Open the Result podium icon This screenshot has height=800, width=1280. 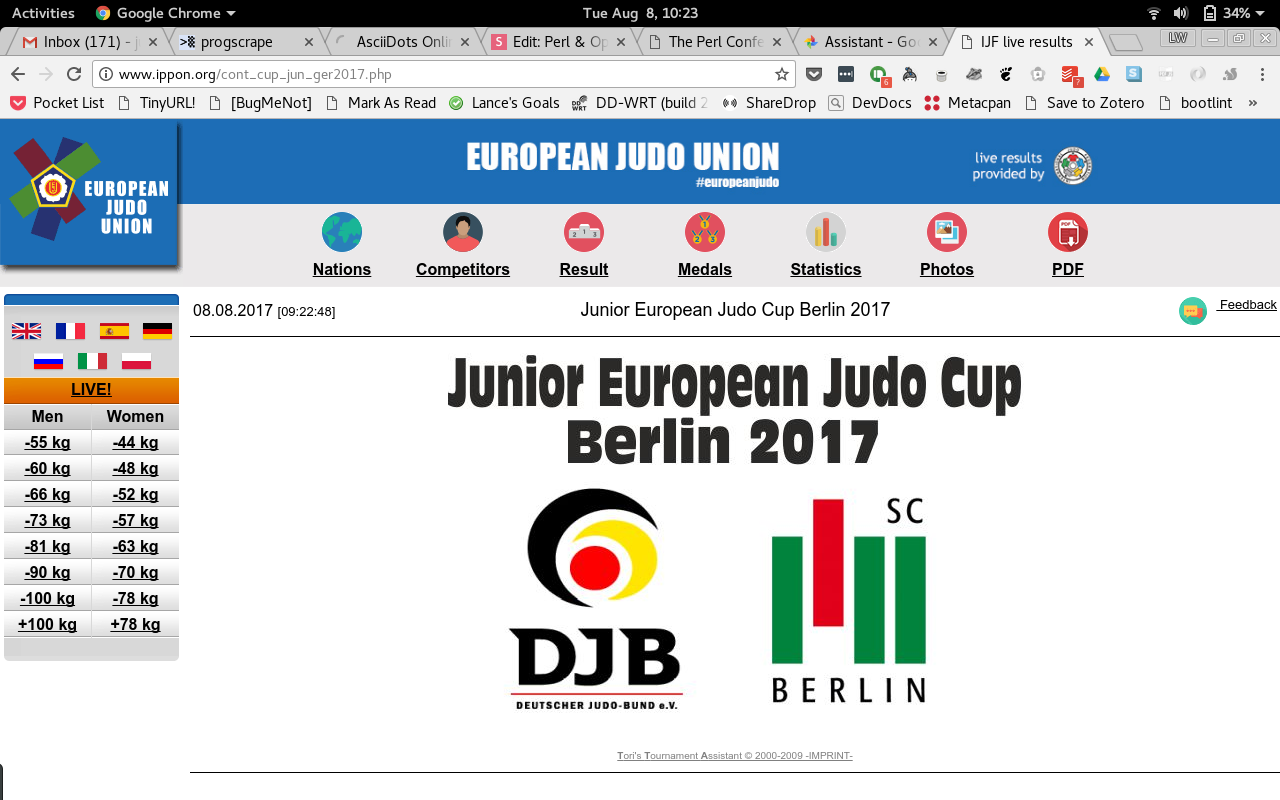(584, 232)
